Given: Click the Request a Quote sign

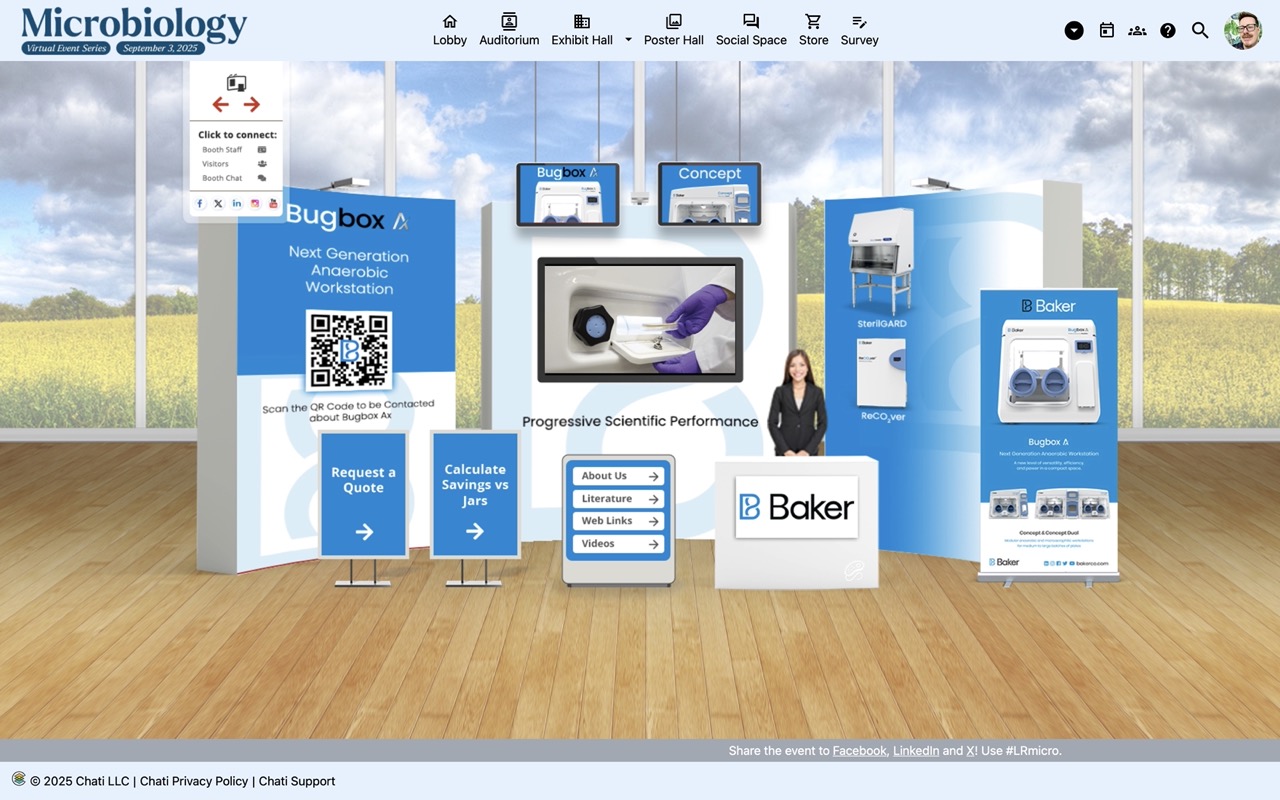Looking at the screenshot, I should pyautogui.click(x=364, y=494).
